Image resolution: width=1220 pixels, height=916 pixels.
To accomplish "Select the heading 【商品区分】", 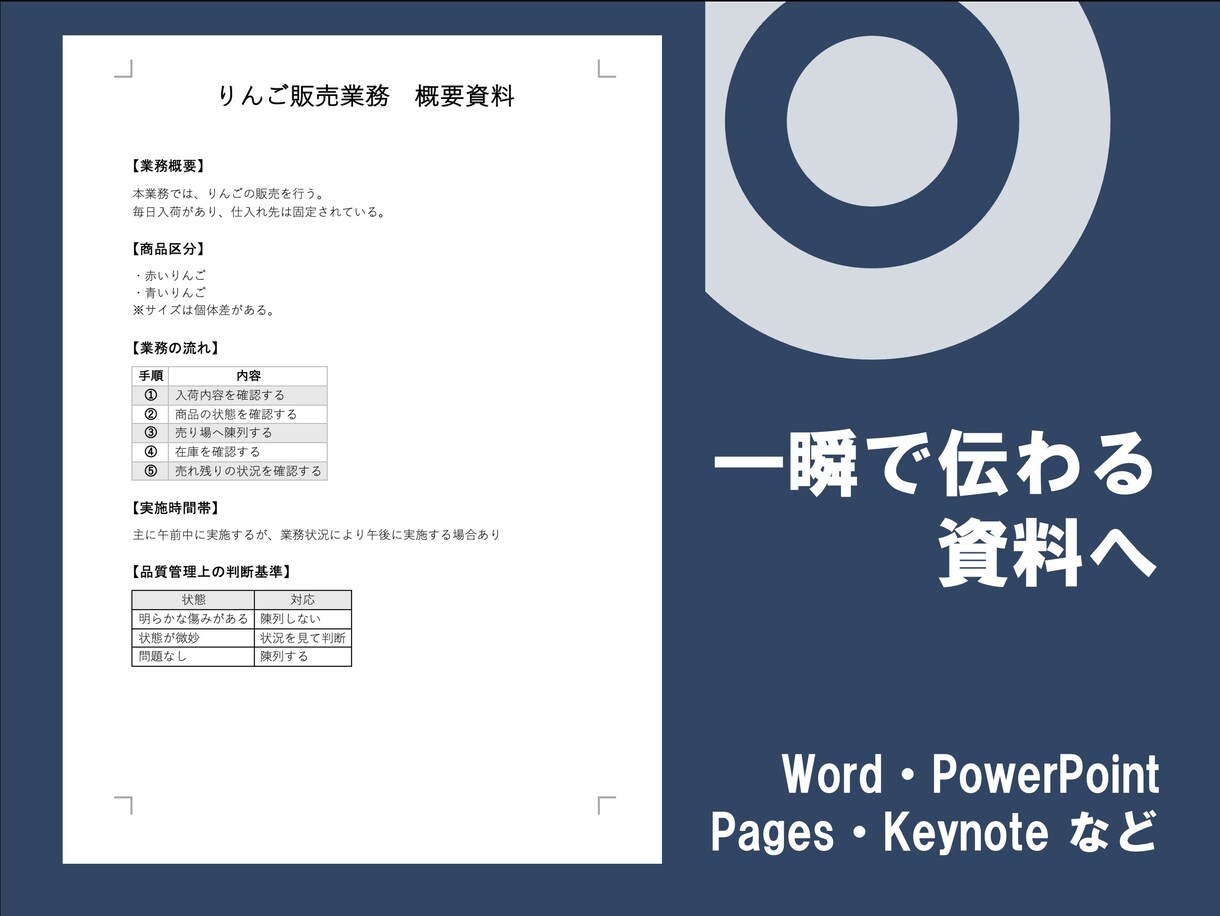I will point(168,249).
